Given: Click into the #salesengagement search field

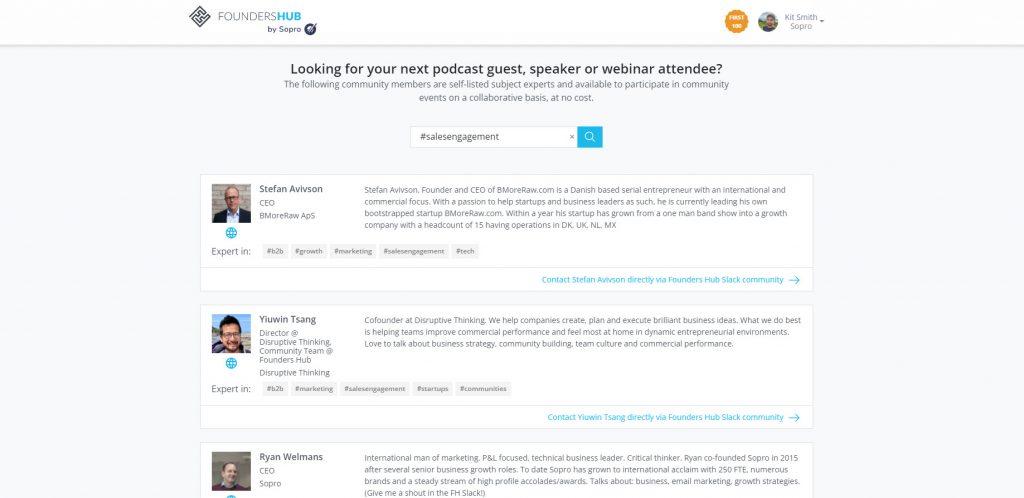Looking at the screenshot, I should (490, 137).
